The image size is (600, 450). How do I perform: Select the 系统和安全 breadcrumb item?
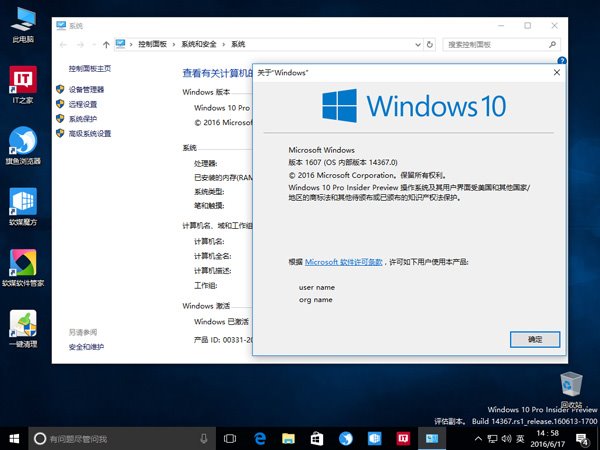point(199,44)
